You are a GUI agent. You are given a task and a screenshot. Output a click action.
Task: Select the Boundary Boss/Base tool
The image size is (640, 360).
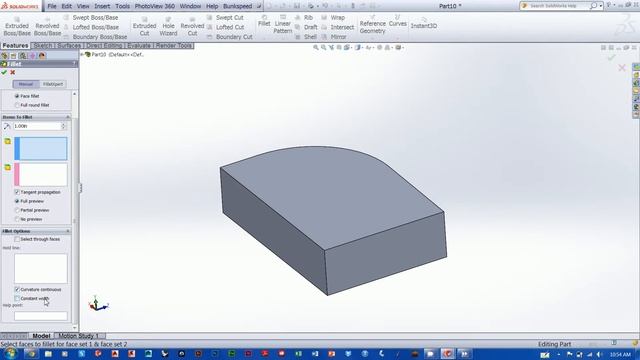tap(95, 37)
